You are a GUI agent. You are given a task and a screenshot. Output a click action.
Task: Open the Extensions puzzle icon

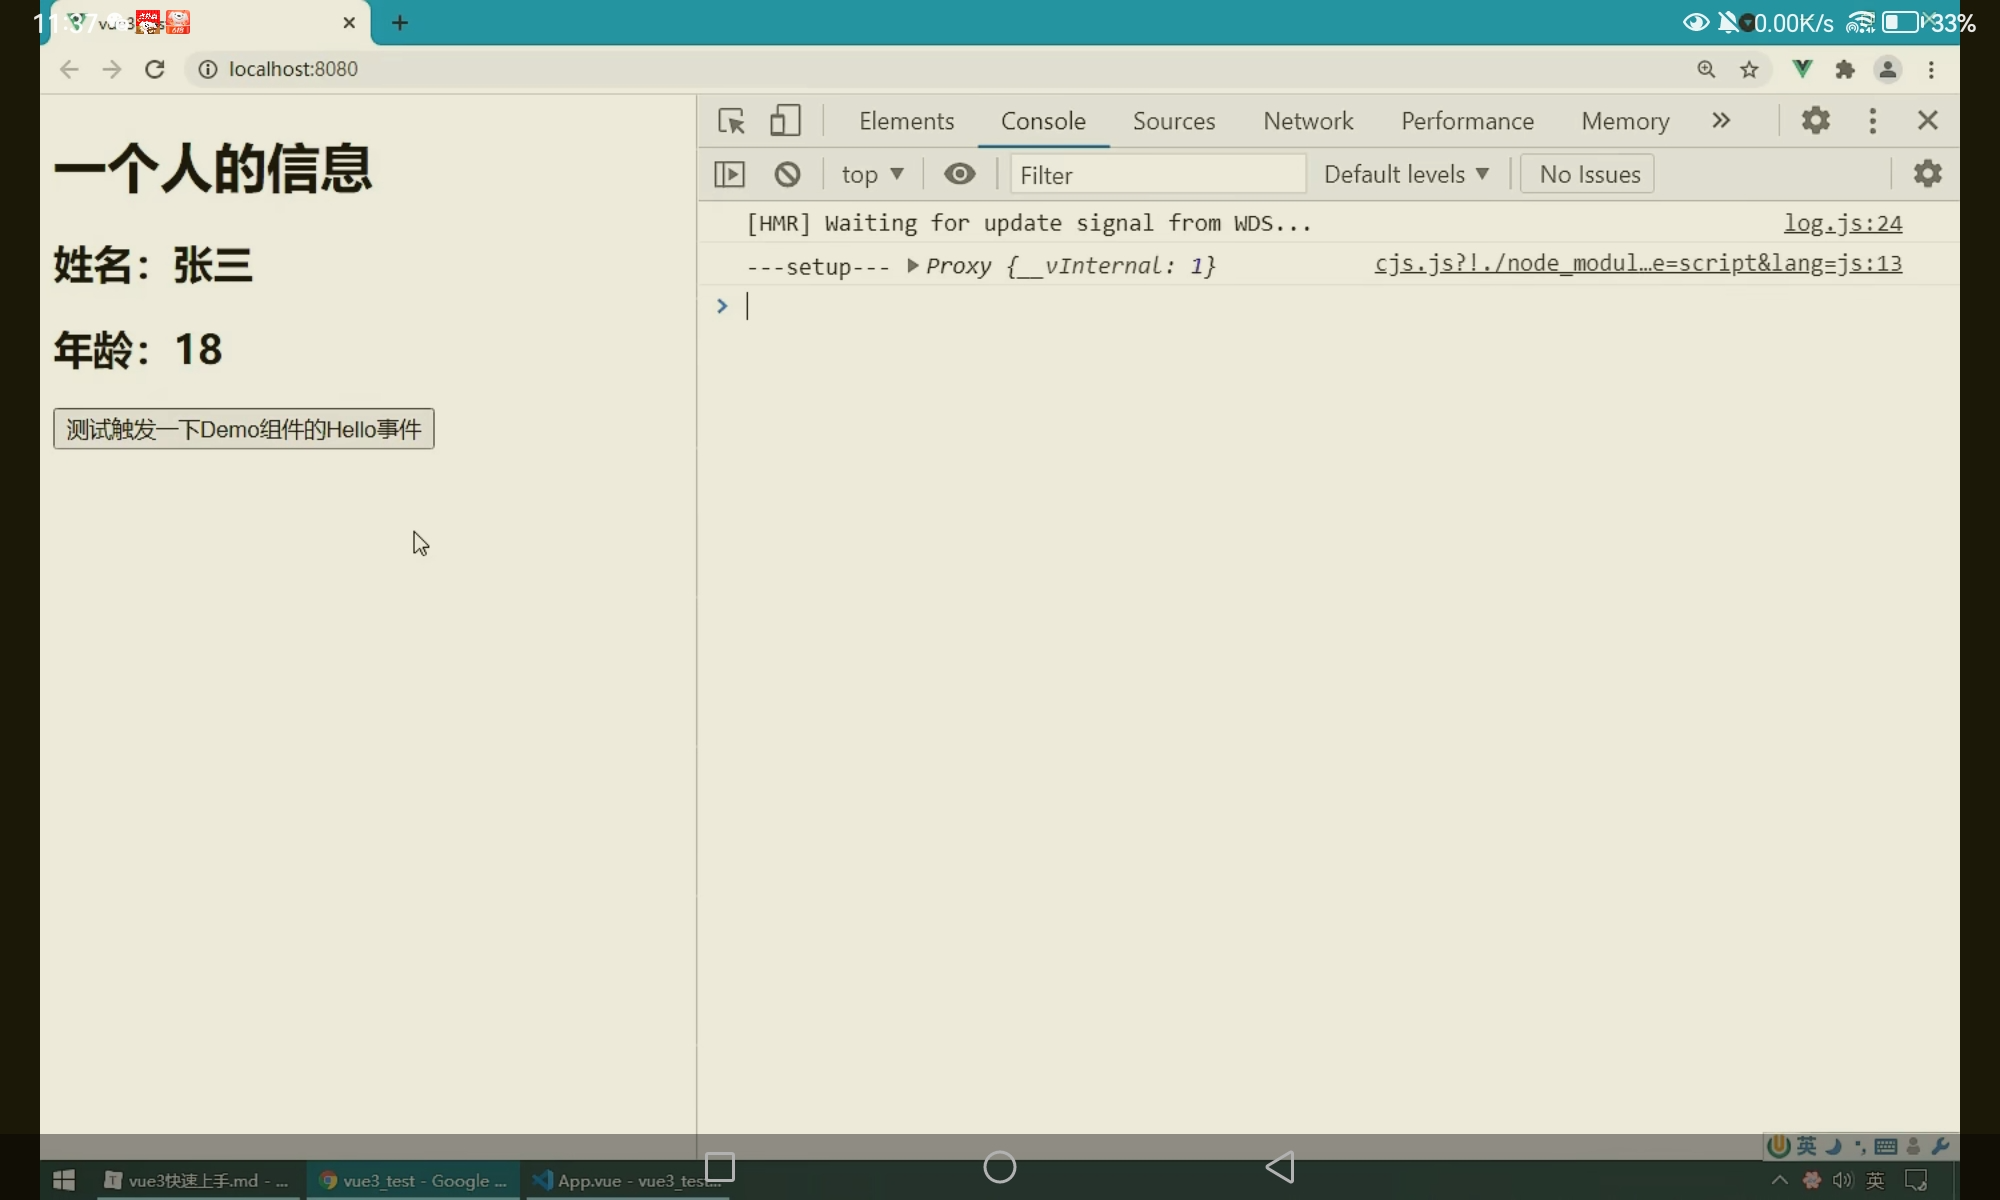click(x=1845, y=69)
